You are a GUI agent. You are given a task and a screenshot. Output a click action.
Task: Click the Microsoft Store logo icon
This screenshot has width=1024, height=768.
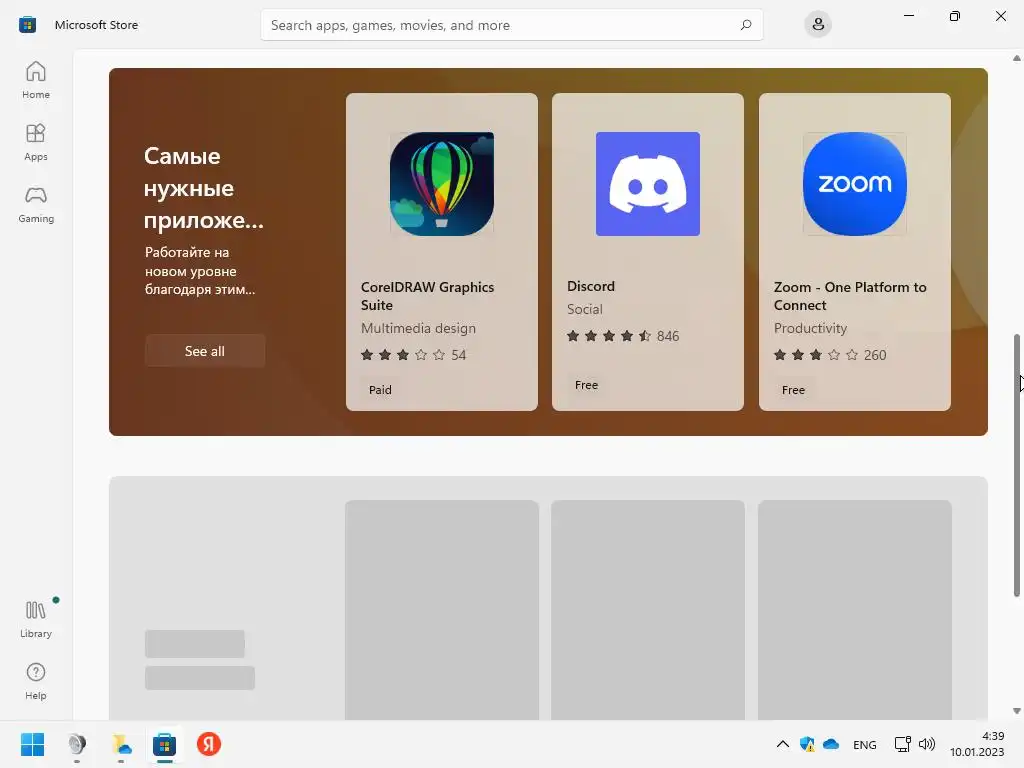27,25
